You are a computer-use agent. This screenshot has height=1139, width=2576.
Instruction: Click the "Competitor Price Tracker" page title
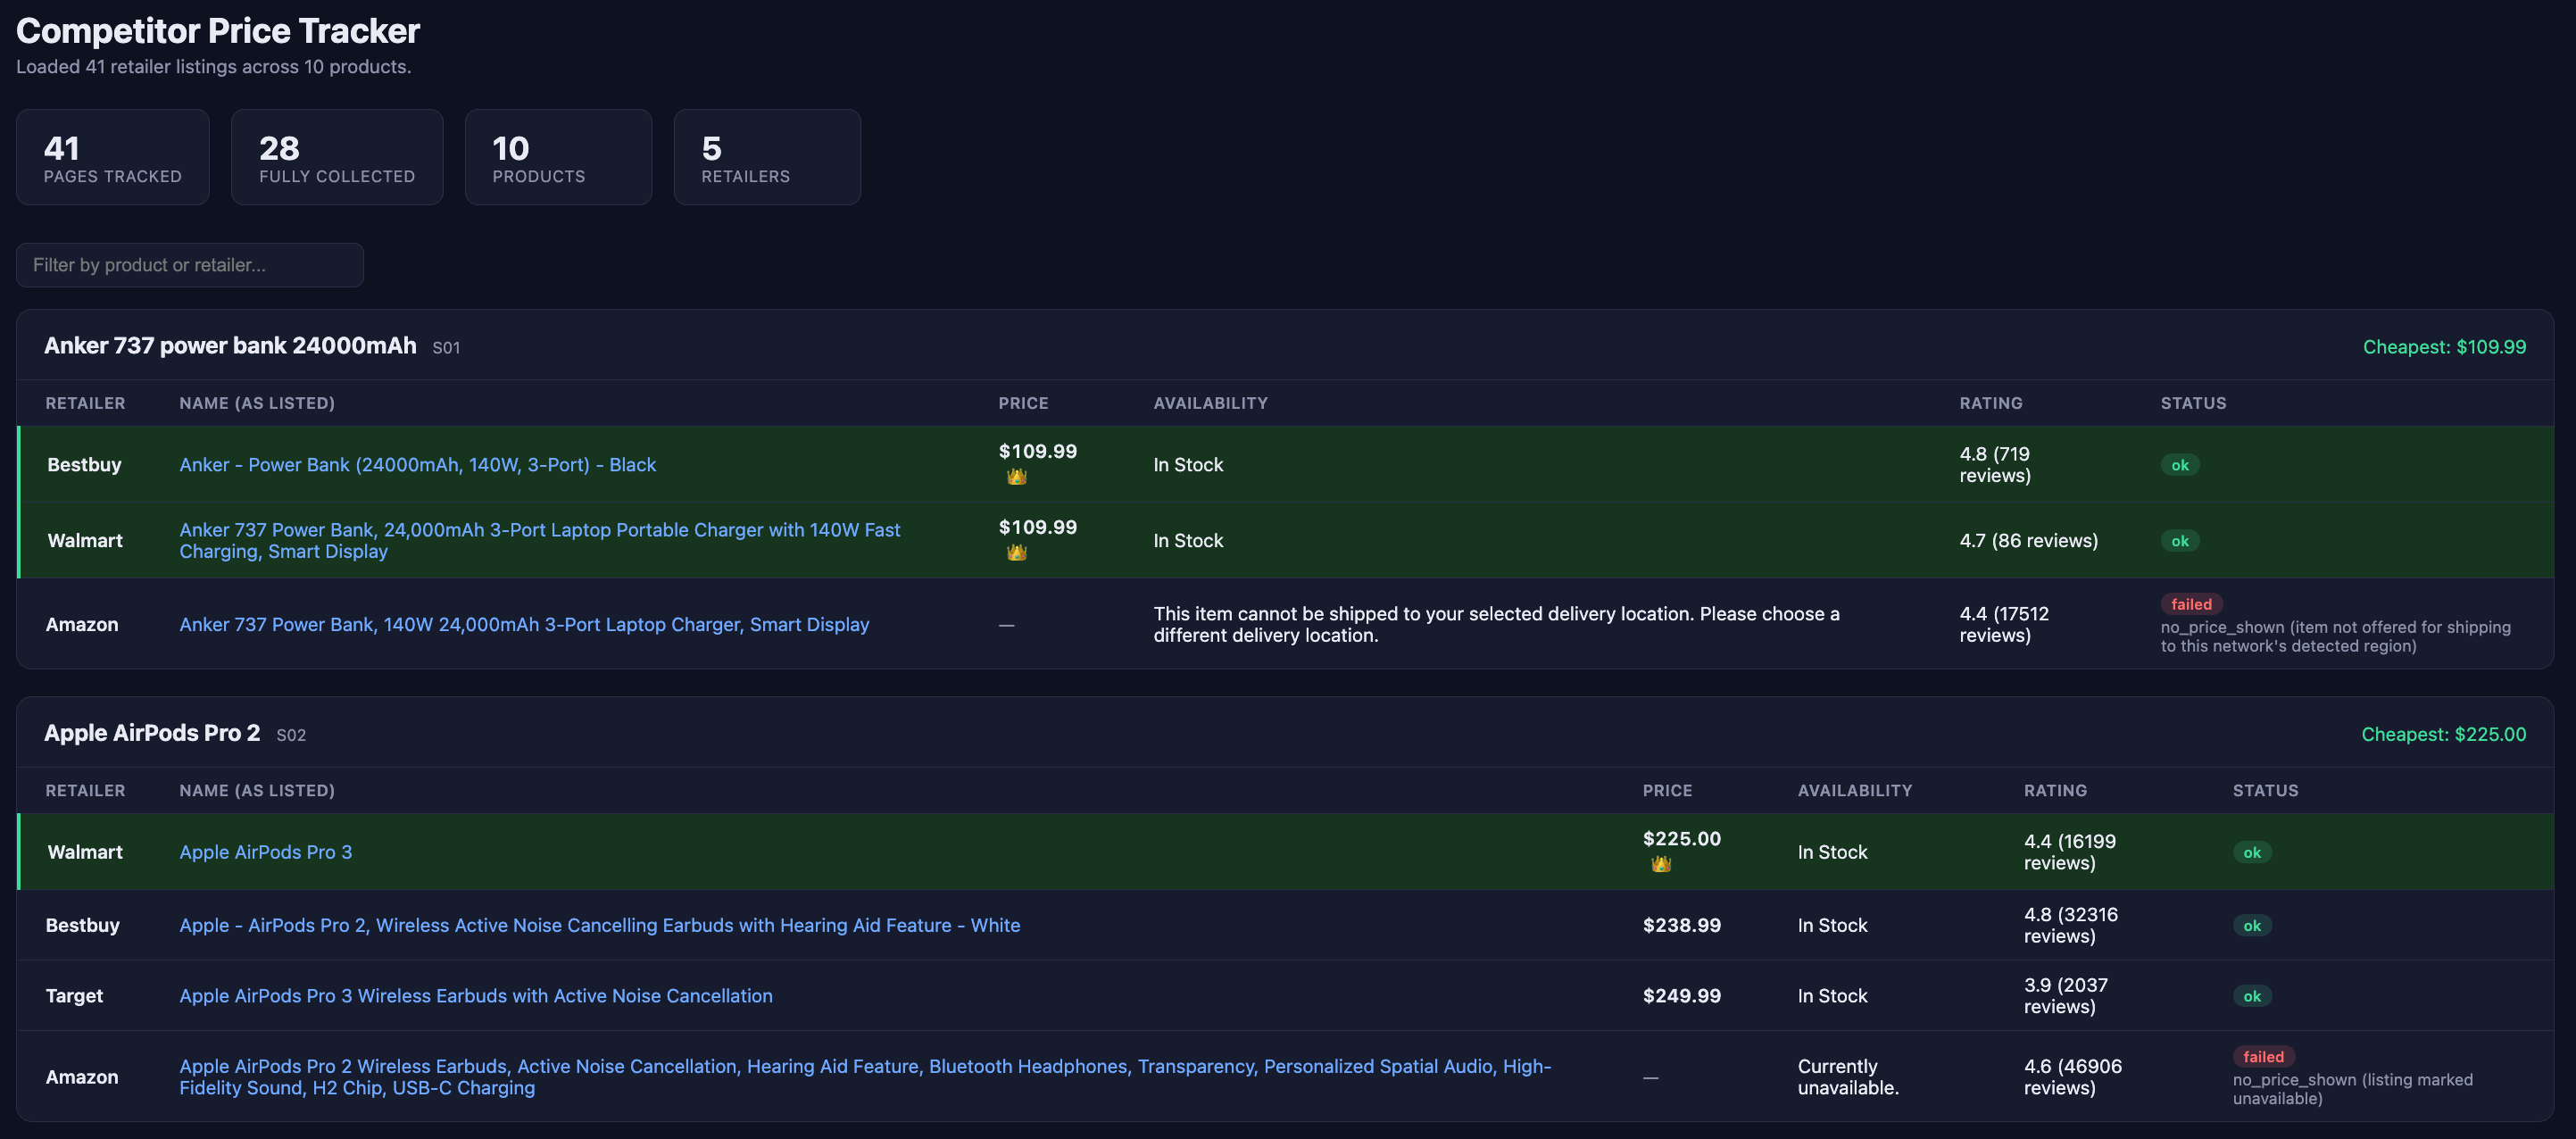click(x=218, y=31)
